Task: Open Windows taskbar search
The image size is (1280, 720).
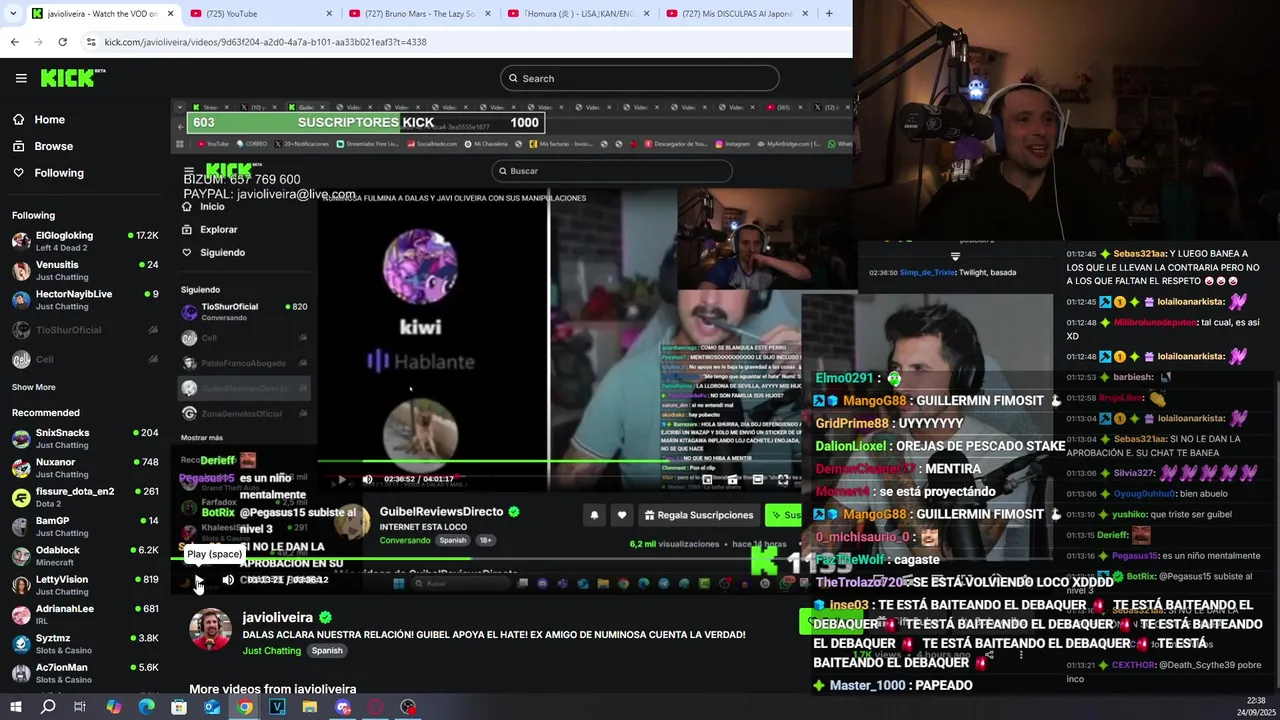Action: [x=48, y=707]
